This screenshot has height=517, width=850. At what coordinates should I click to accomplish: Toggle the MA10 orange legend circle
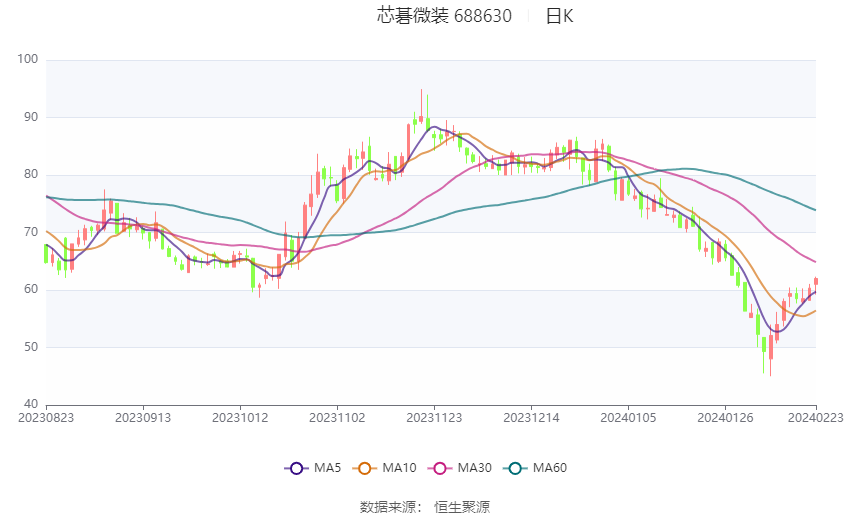[365, 468]
